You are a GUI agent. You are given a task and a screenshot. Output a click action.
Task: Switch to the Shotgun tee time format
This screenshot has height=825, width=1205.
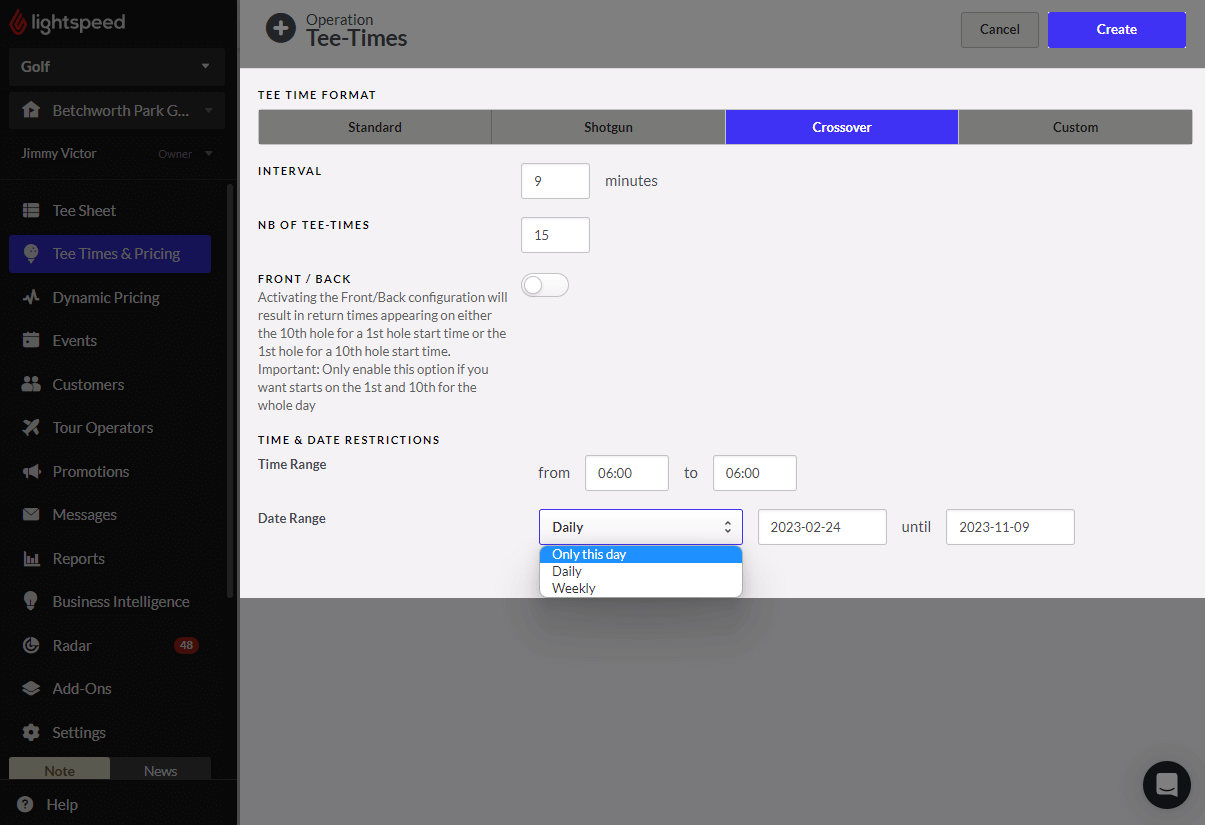608,126
